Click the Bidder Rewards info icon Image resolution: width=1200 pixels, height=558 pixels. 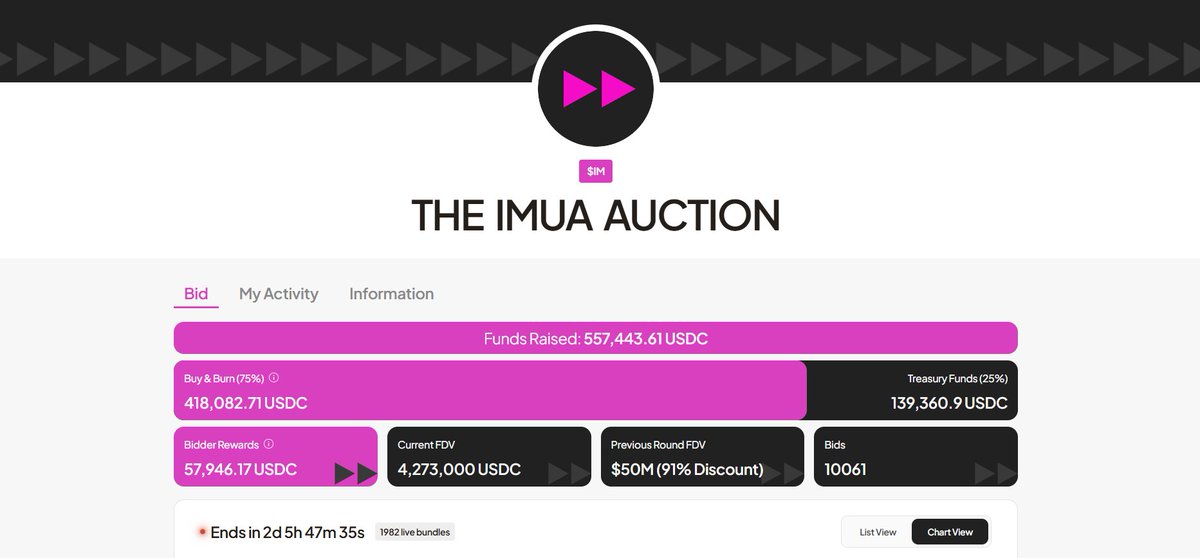tap(269, 444)
